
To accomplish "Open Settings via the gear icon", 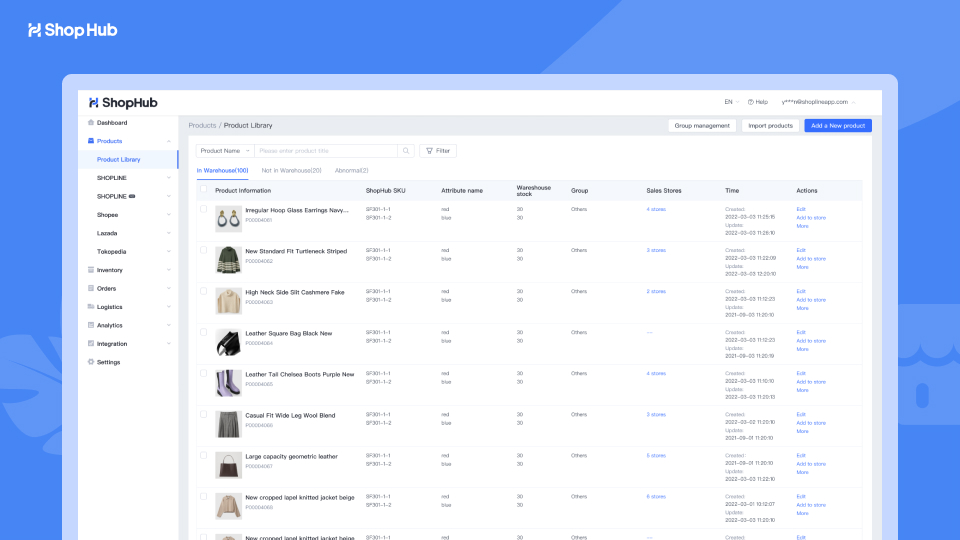I will tap(91, 362).
